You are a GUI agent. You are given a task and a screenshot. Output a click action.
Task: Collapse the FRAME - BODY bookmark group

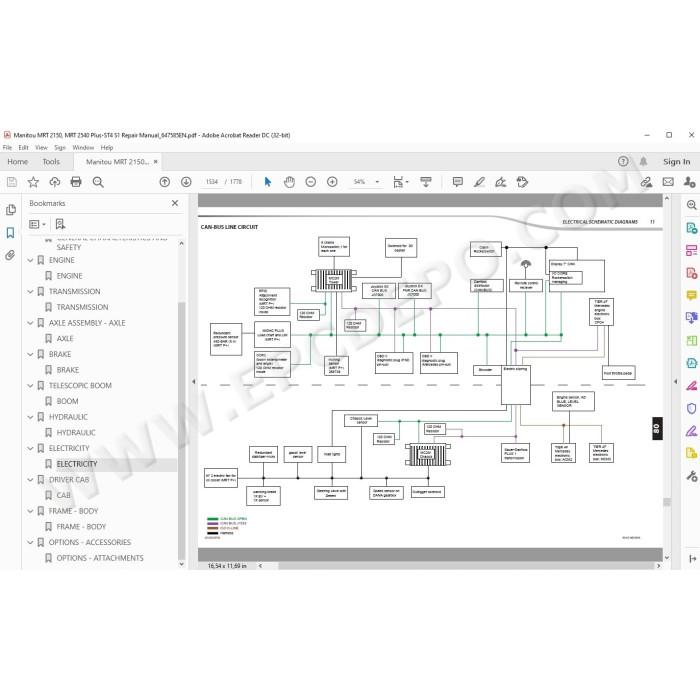[30, 511]
